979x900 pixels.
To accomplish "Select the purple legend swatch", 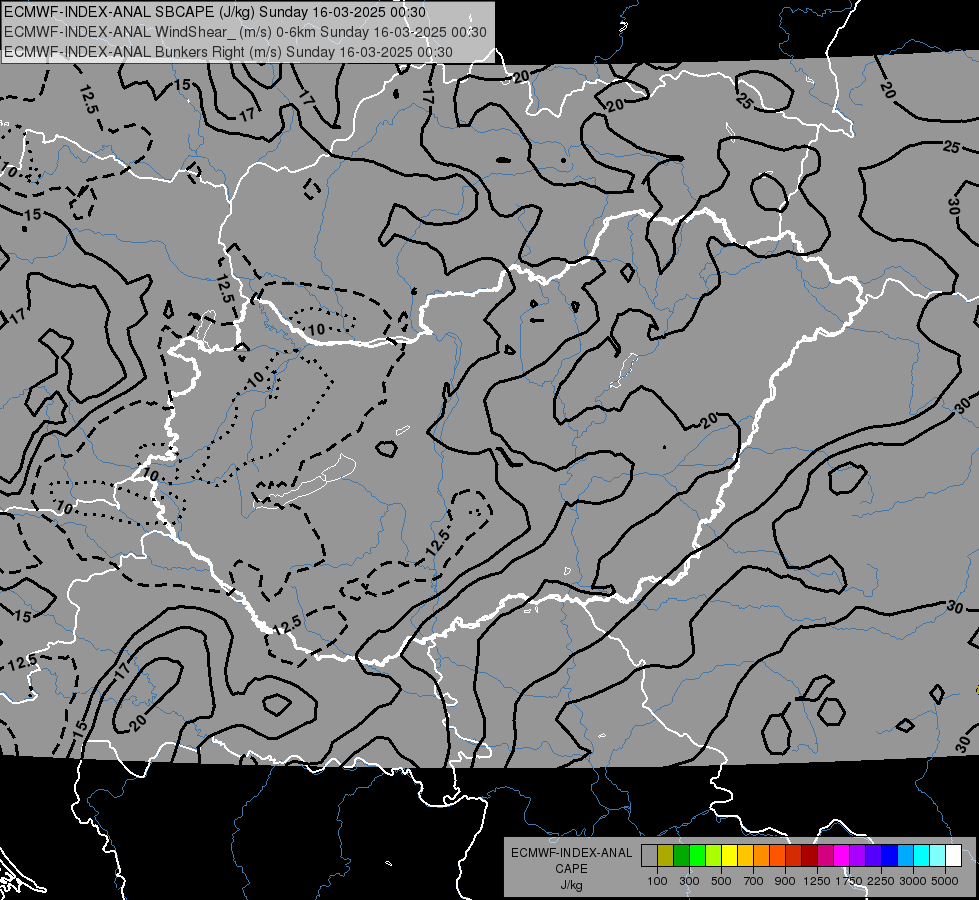I will (857, 856).
